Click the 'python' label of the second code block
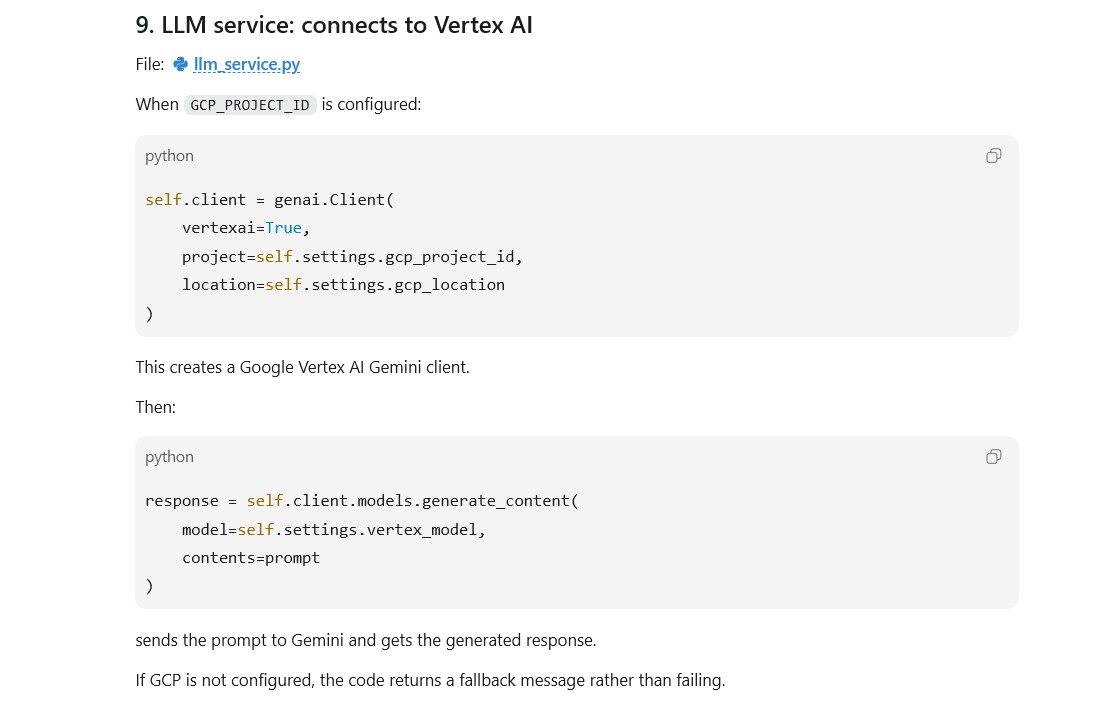Image resolution: width=1096 pixels, height=713 pixels. [x=169, y=457]
